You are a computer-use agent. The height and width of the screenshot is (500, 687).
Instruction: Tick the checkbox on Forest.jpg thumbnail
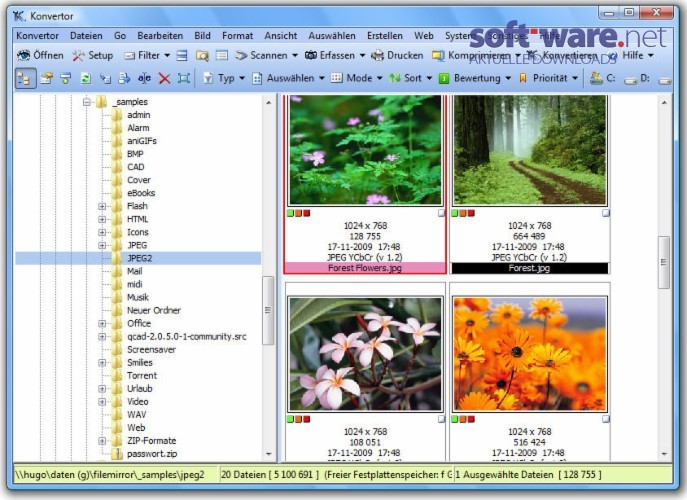(x=606, y=213)
